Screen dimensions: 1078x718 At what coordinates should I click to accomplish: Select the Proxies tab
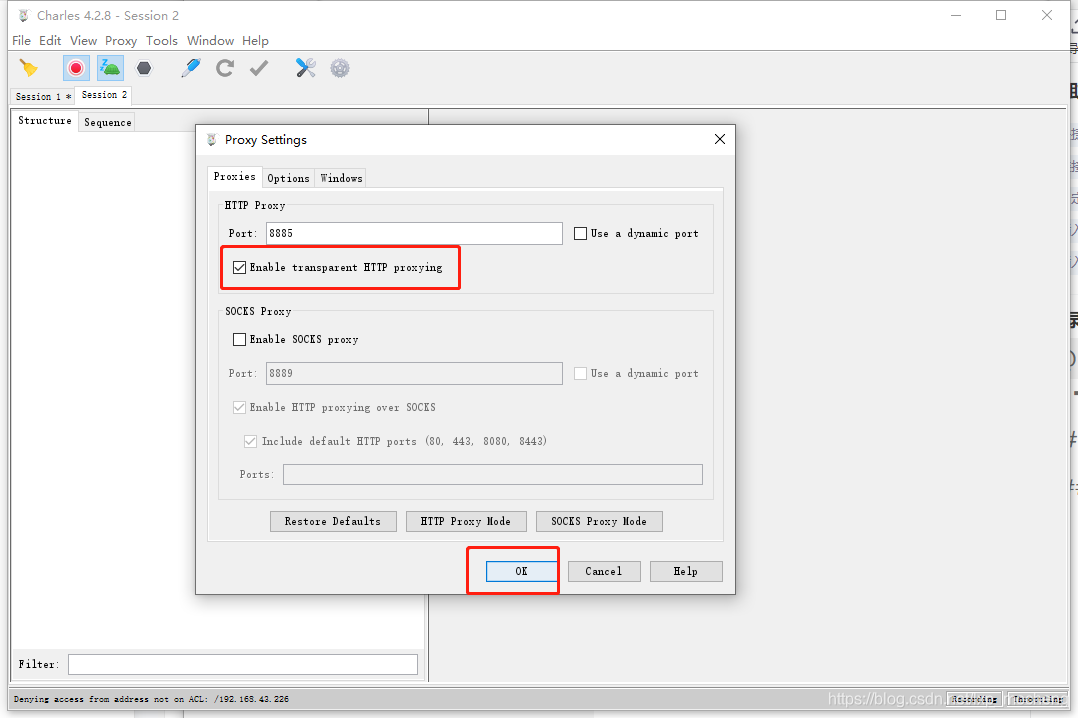click(234, 177)
